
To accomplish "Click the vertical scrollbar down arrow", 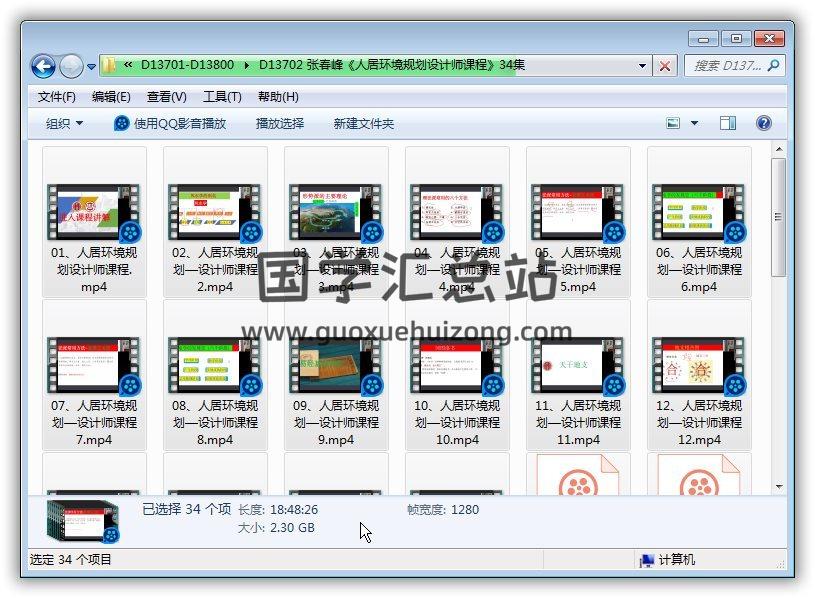I will pos(779,486).
